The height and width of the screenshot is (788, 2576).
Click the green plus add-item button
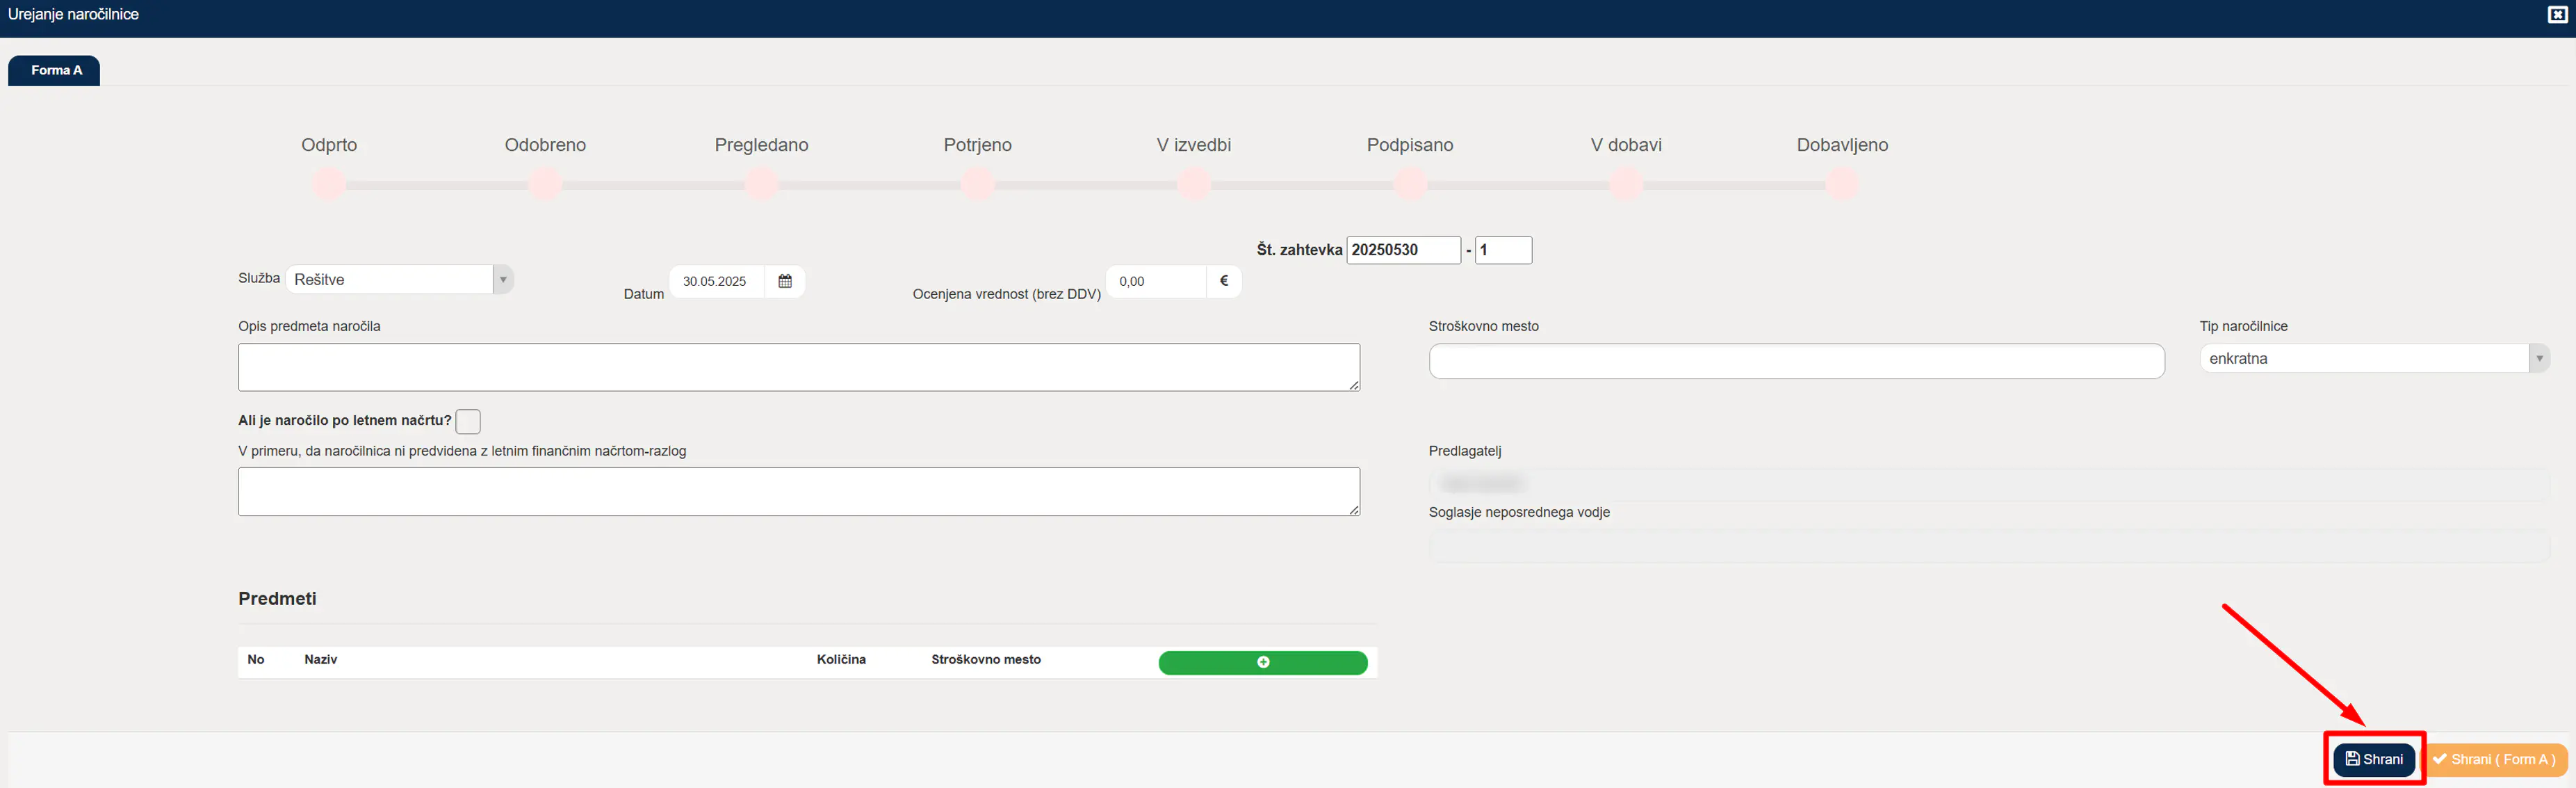1262,662
